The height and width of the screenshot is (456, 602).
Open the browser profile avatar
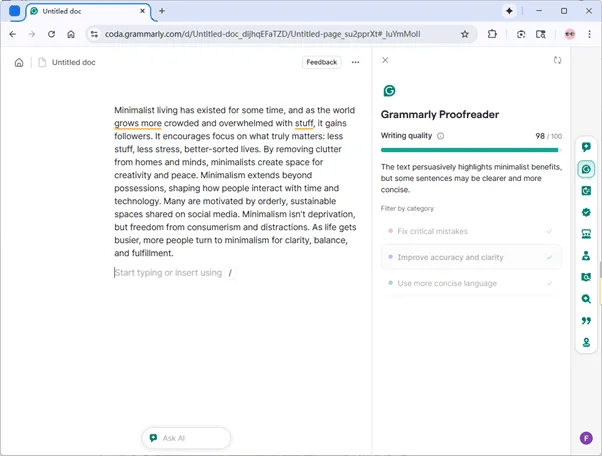pos(570,34)
